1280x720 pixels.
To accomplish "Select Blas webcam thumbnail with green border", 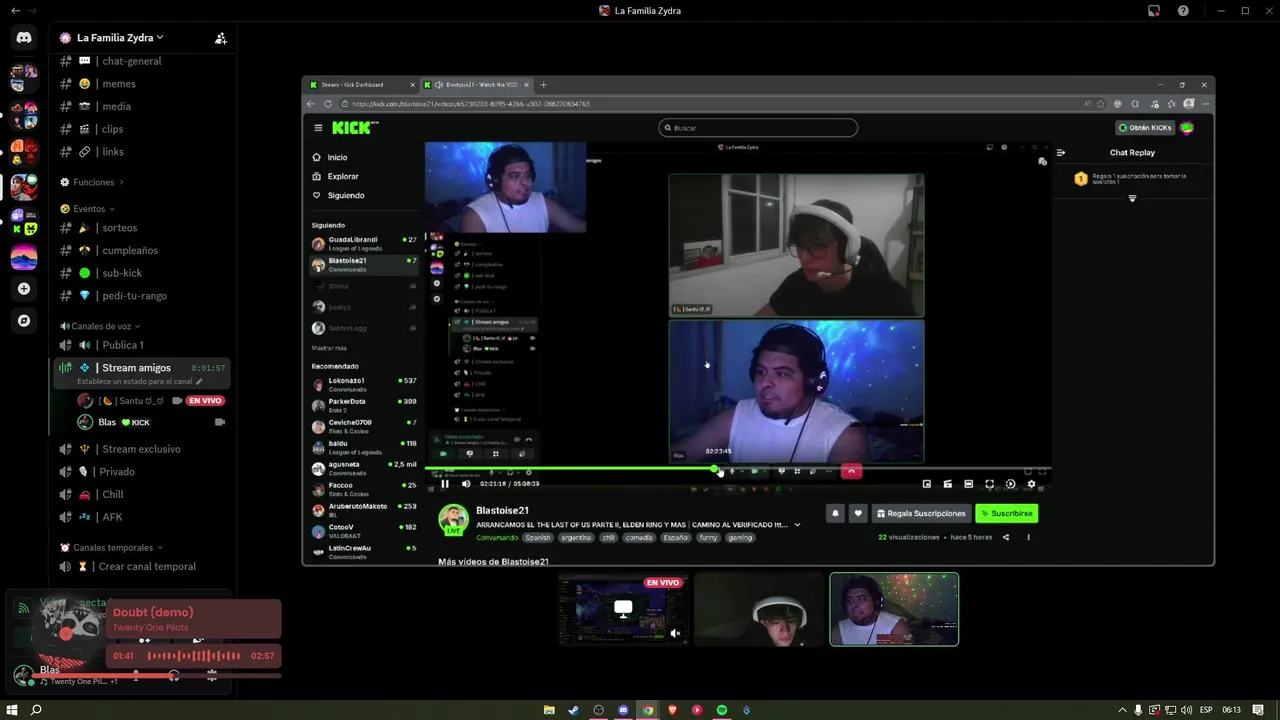I will coord(894,609).
